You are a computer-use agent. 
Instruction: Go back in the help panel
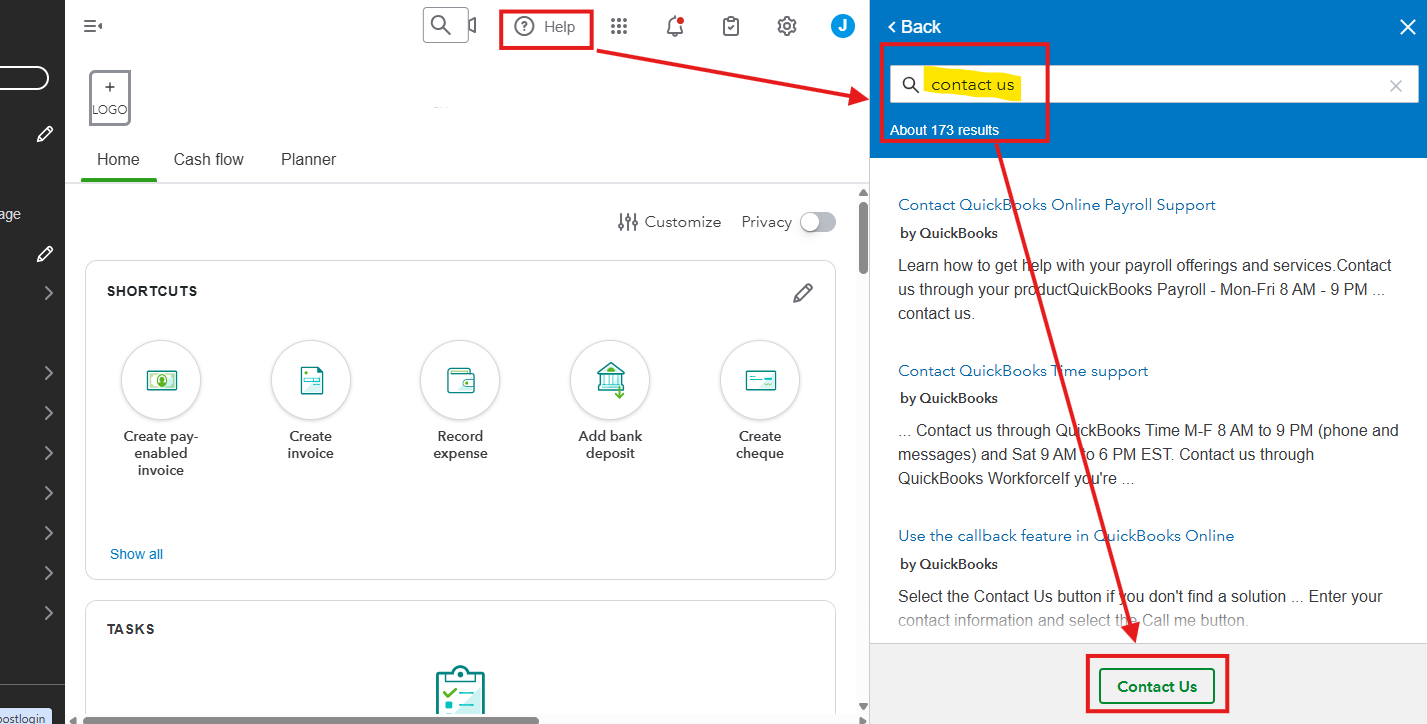click(914, 27)
